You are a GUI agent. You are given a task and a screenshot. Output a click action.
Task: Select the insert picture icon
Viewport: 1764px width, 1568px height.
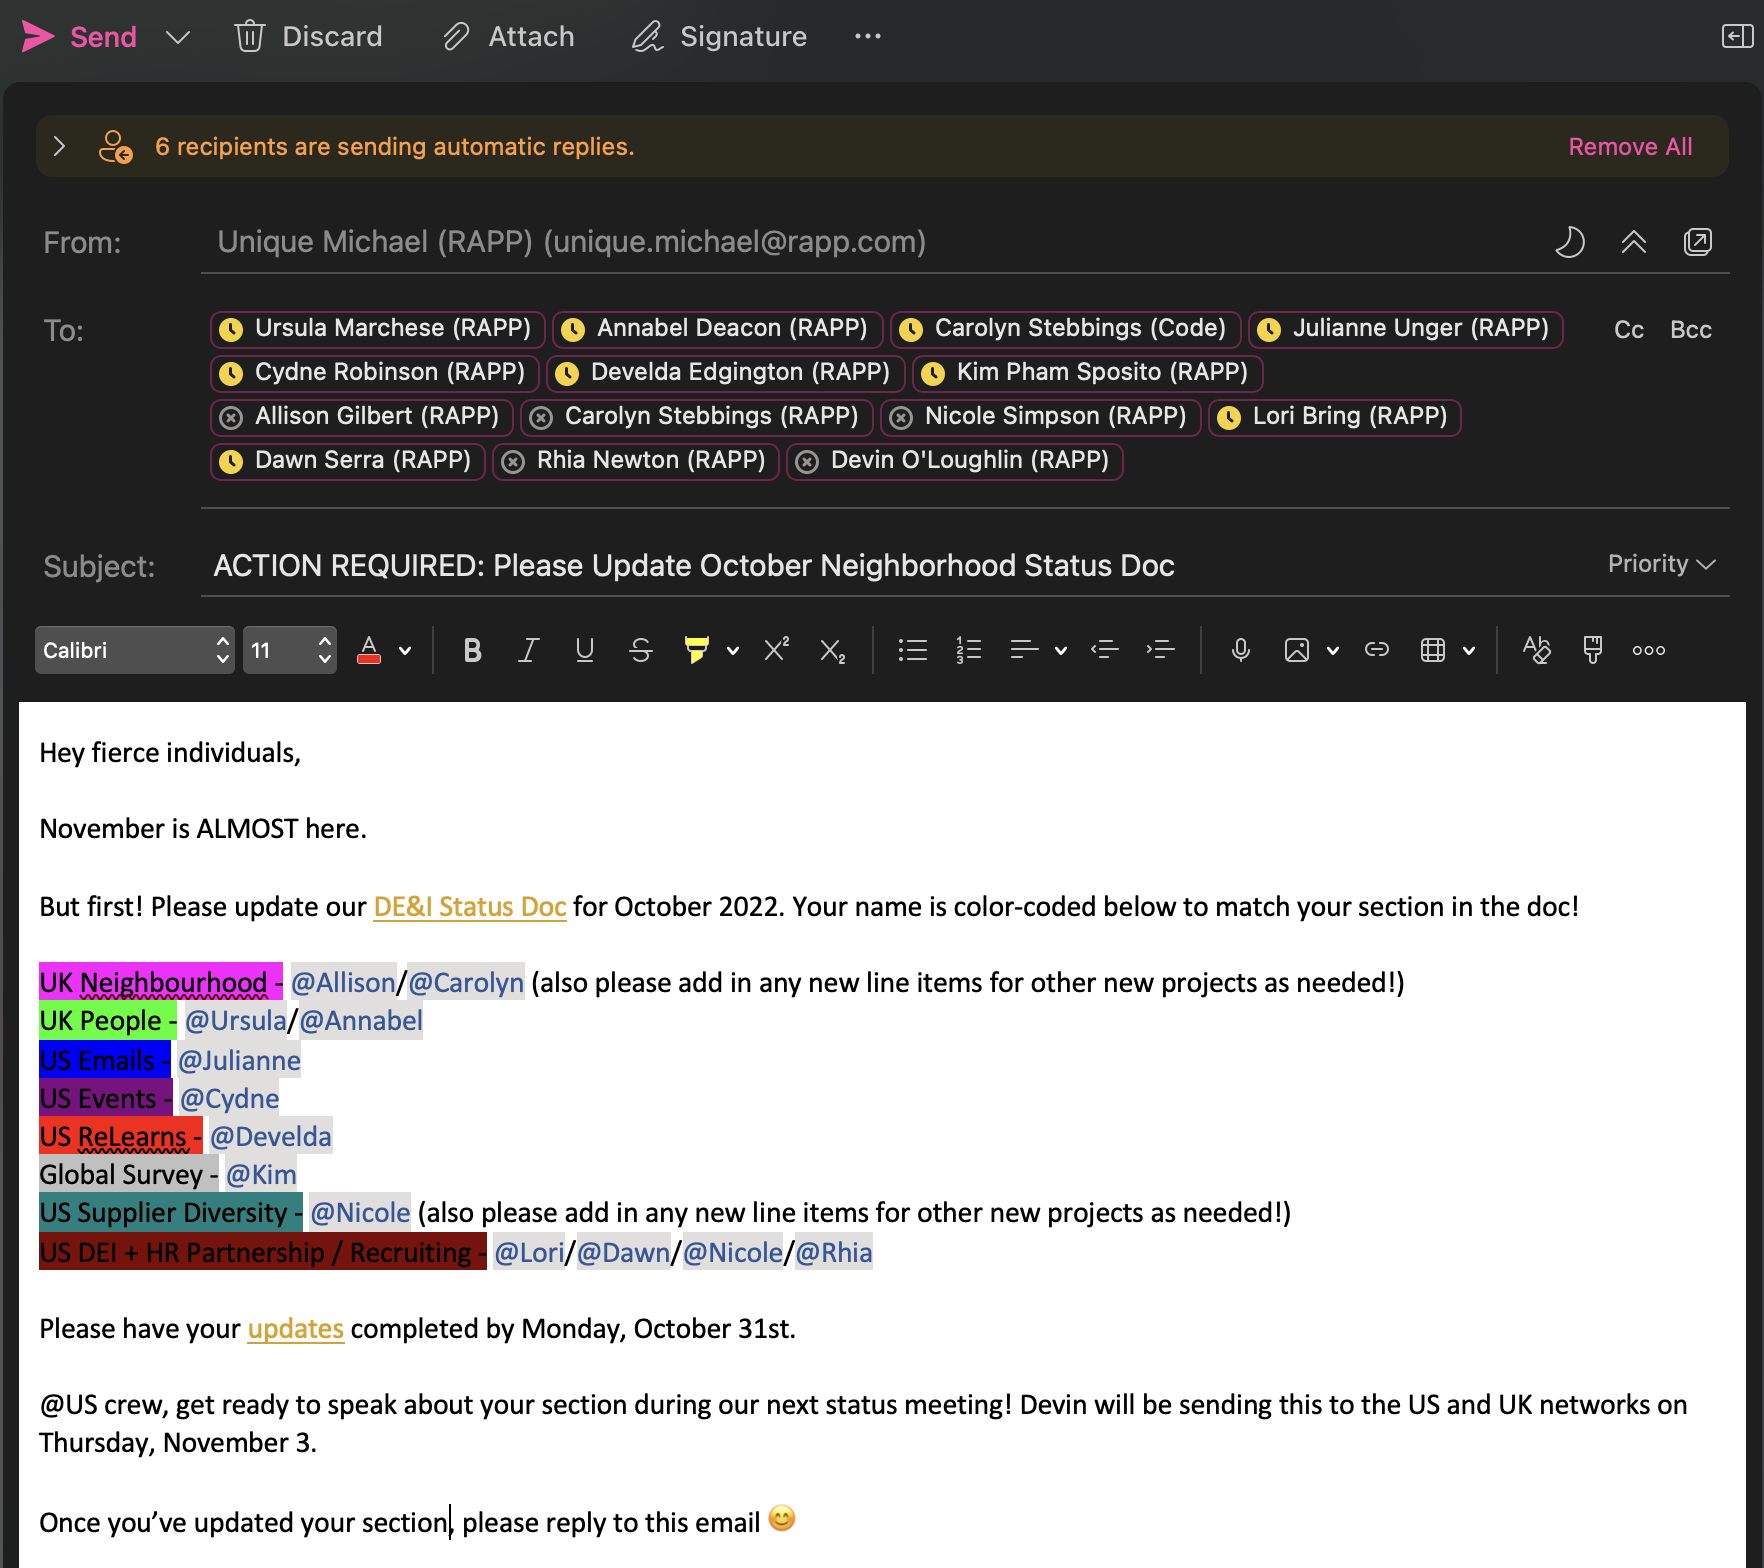[1298, 650]
